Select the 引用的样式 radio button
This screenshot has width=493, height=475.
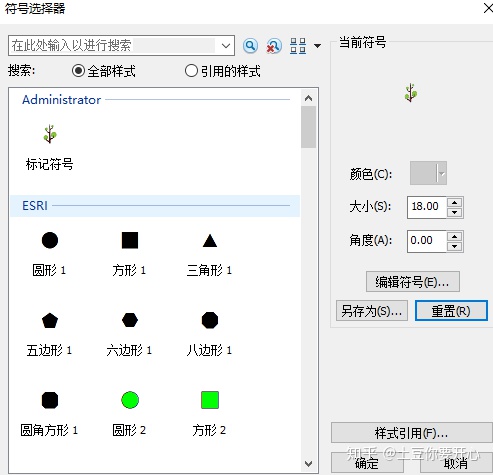191,71
